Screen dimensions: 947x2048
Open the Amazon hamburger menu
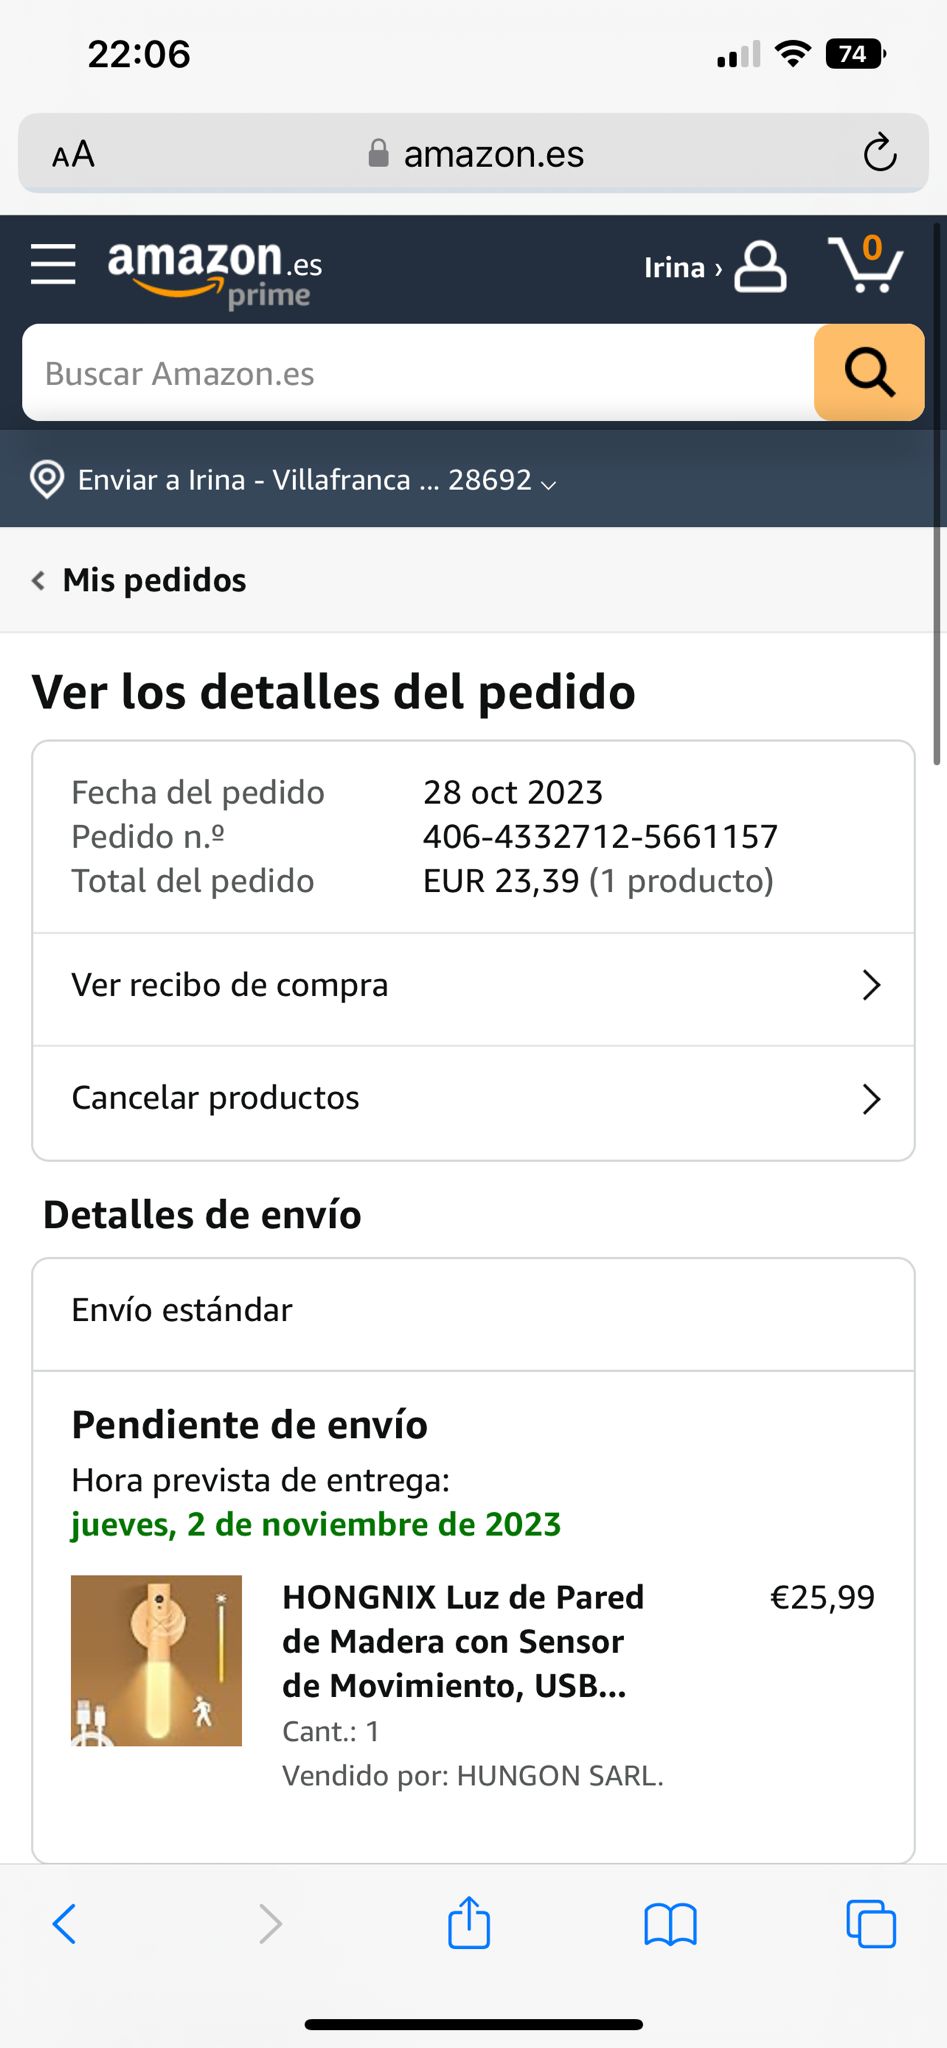[x=53, y=265]
